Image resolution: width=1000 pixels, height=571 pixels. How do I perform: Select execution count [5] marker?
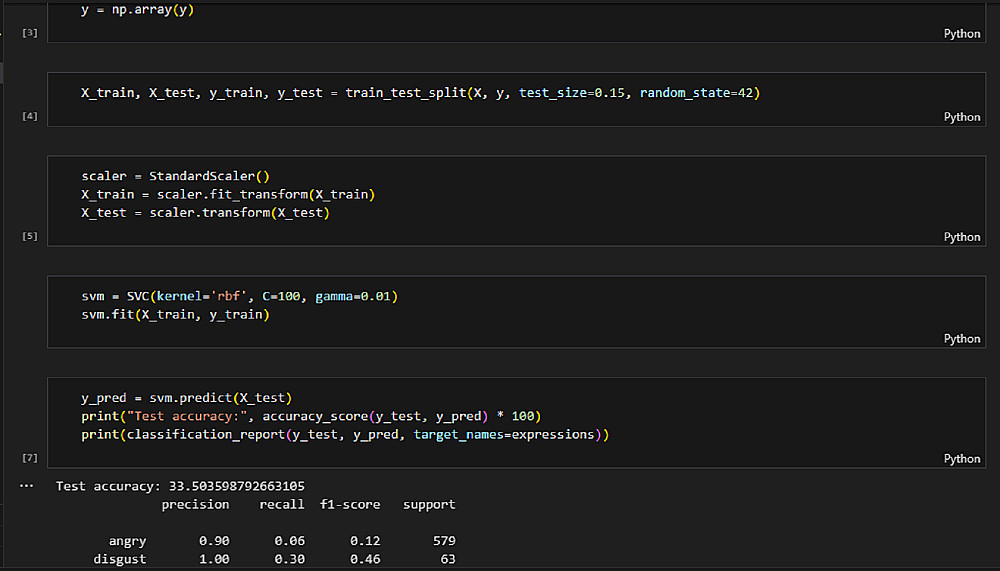[x=30, y=237]
